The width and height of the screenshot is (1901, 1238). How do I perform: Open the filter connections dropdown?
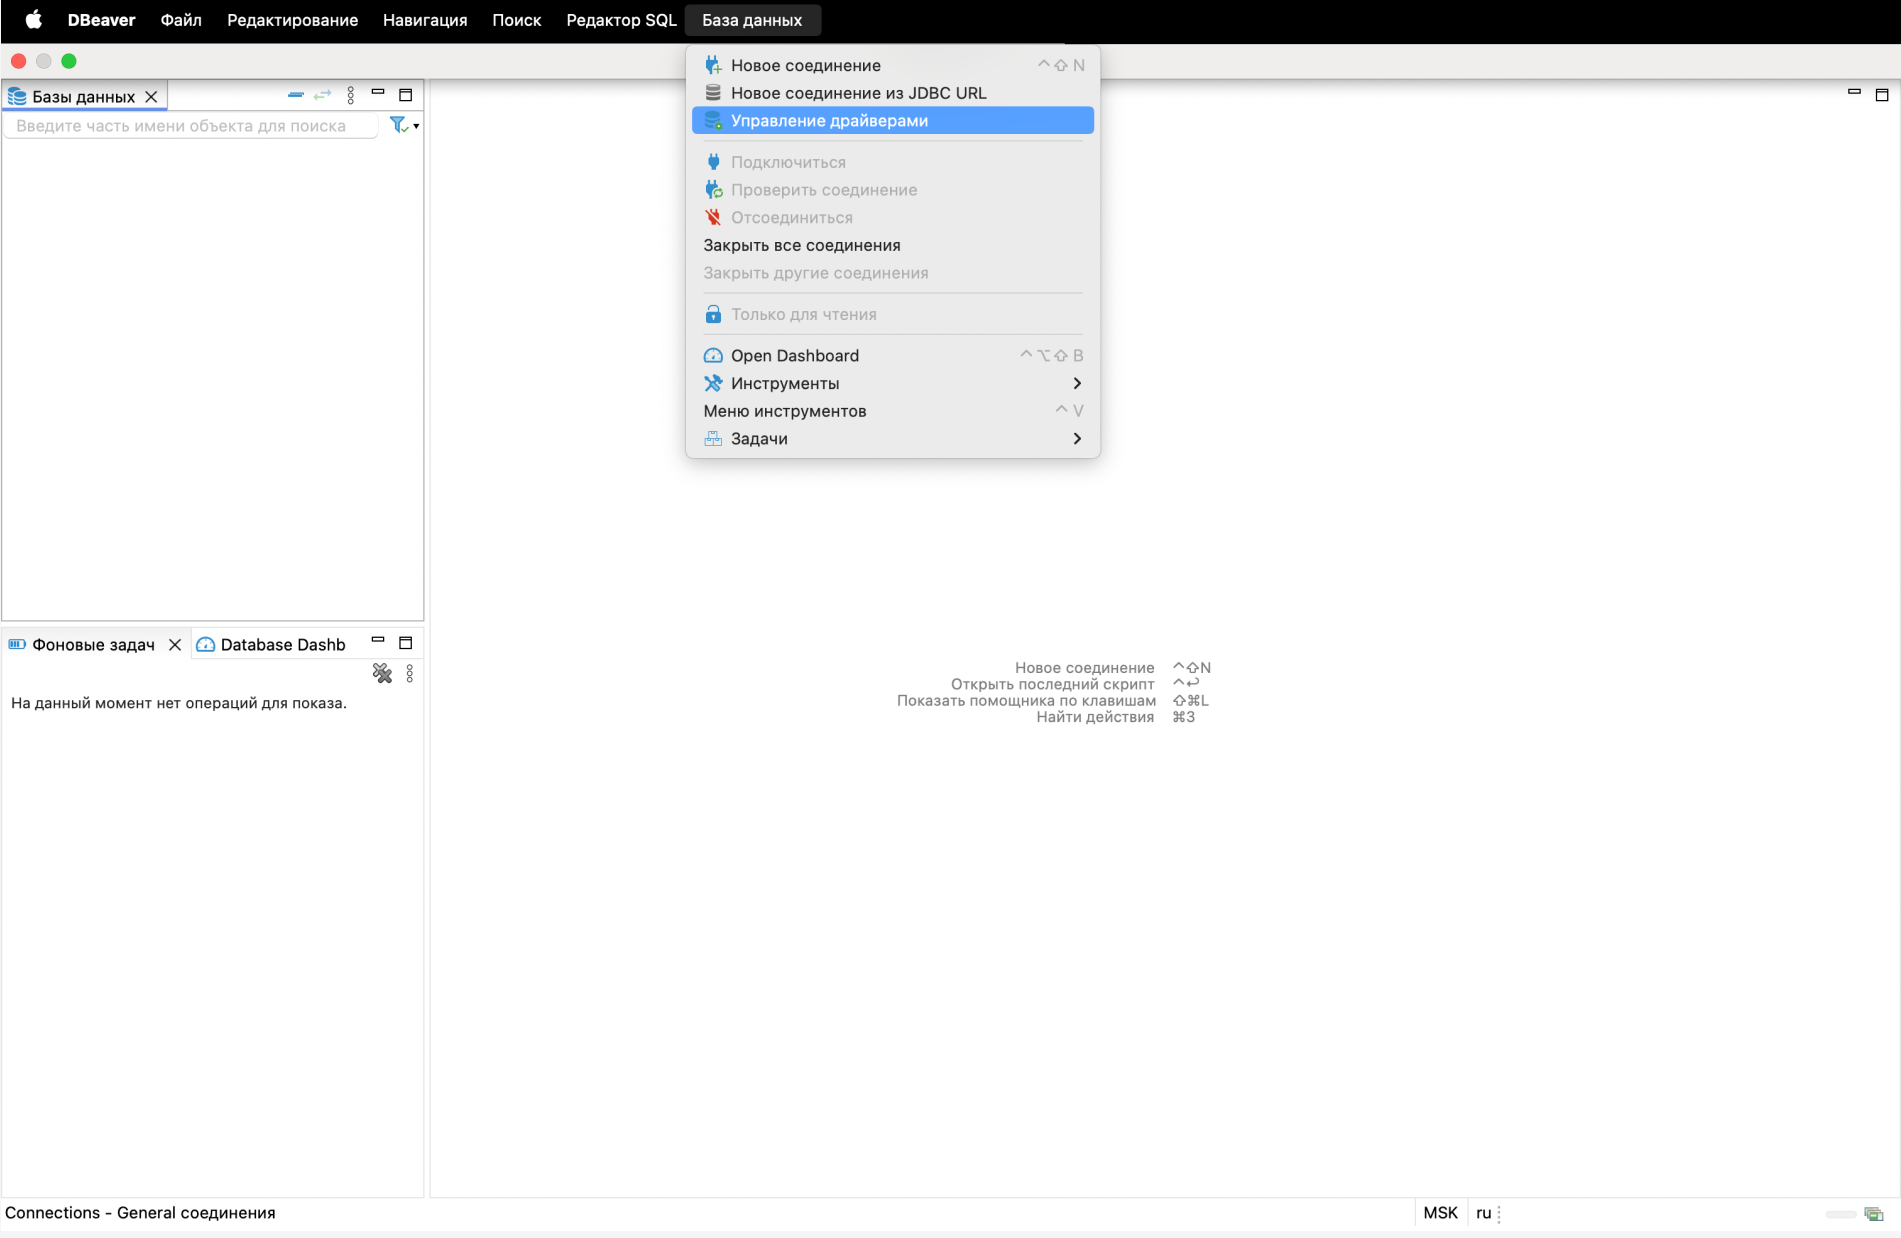404,125
